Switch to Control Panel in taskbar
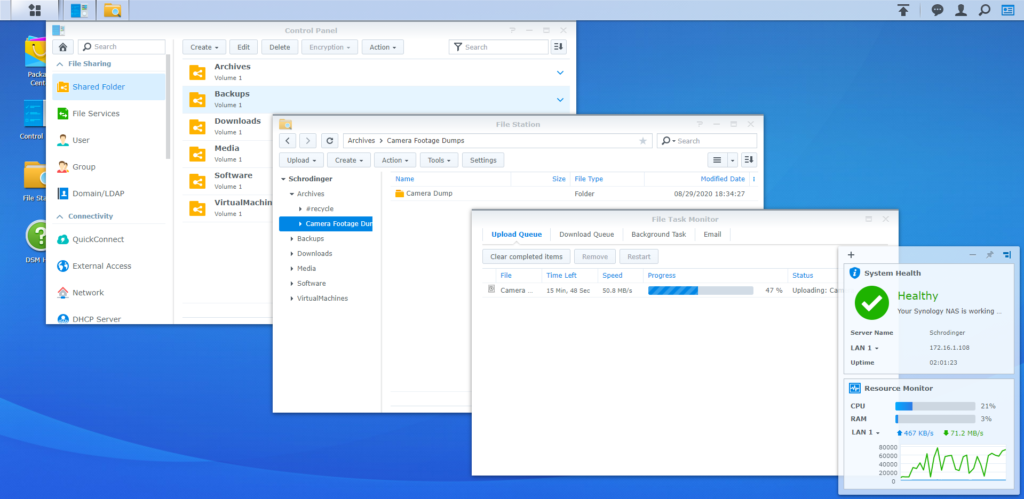Image resolution: width=1024 pixels, height=499 pixels. point(80,10)
